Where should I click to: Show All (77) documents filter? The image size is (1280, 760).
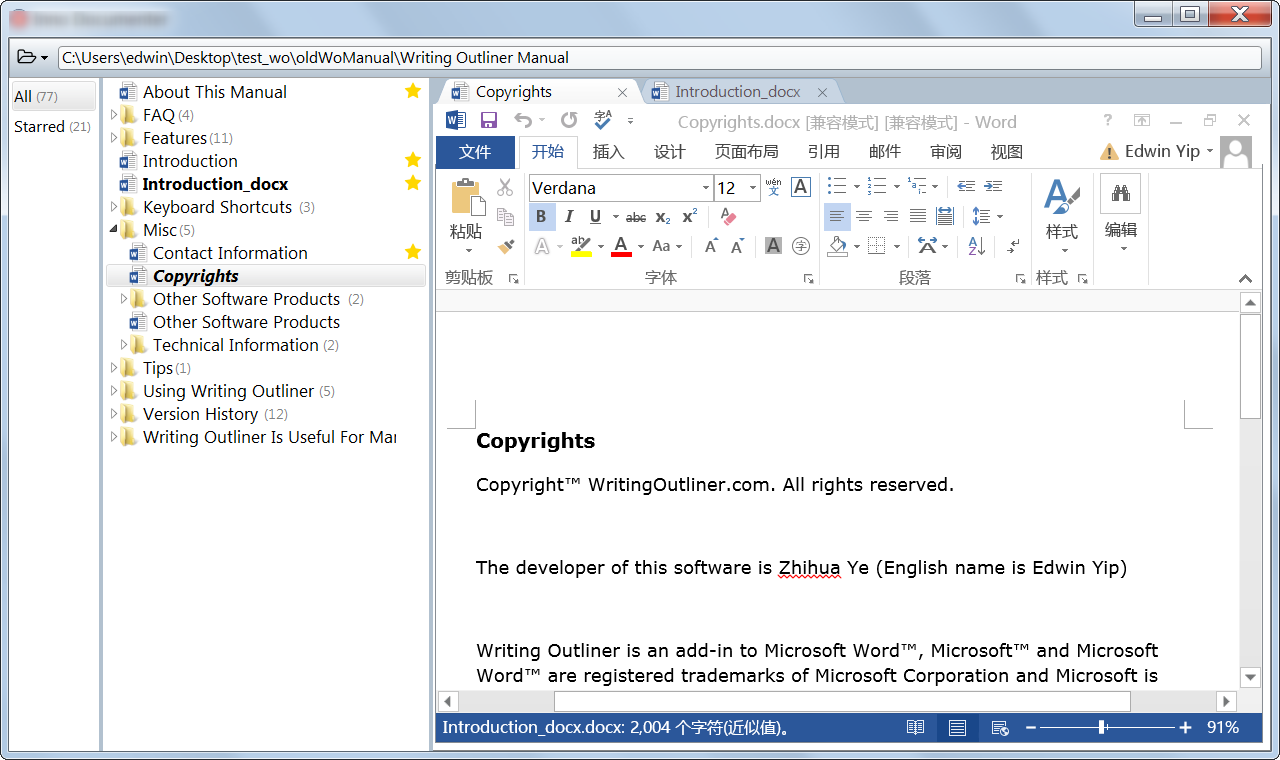(x=54, y=97)
